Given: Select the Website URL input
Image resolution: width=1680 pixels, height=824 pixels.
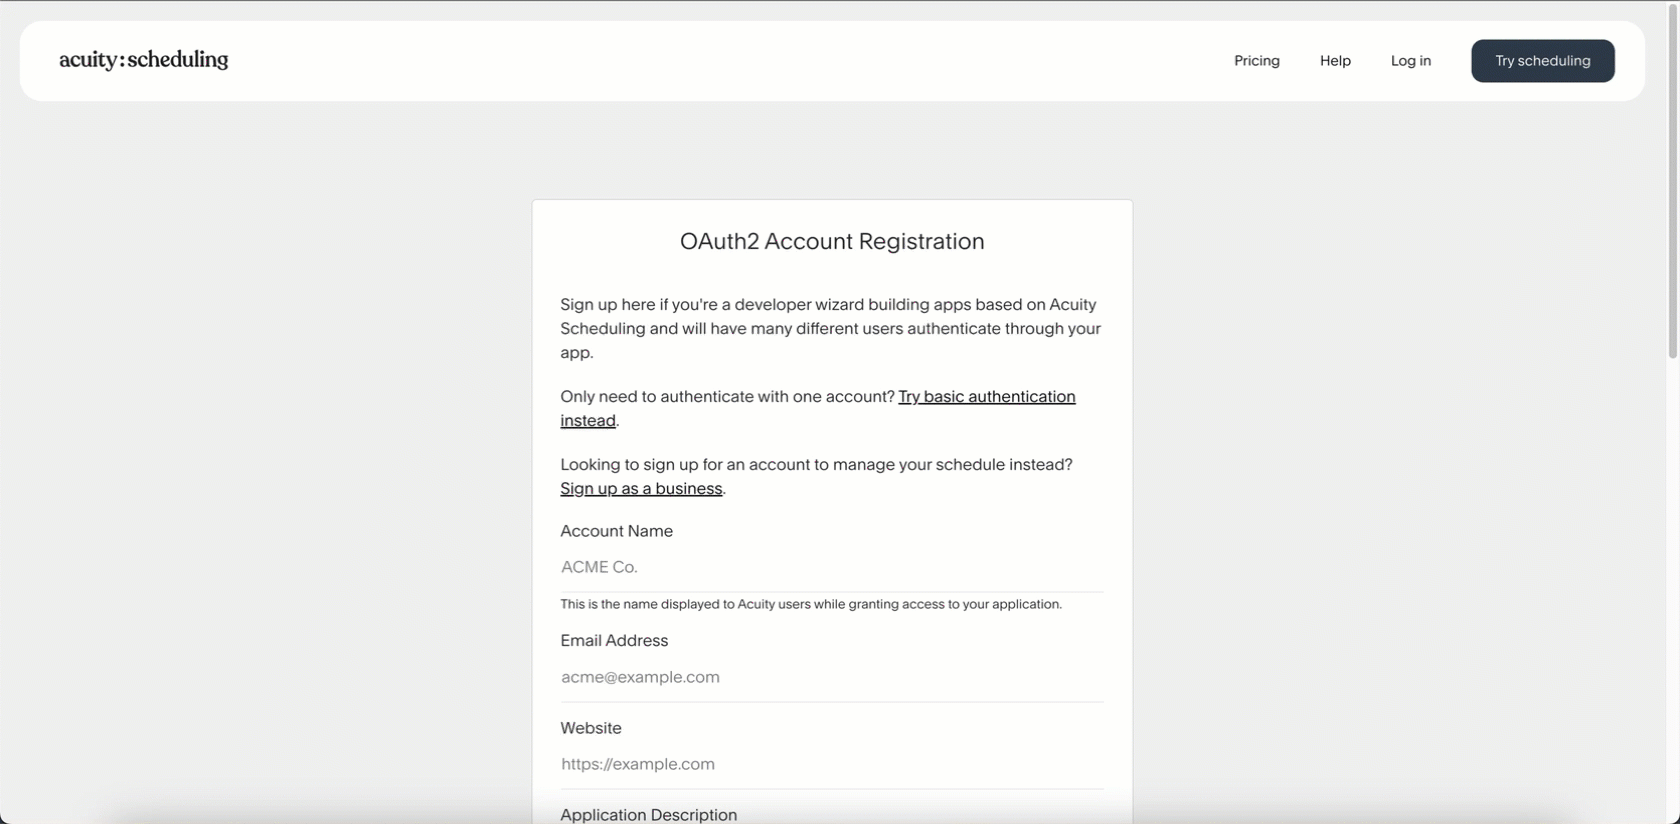Looking at the screenshot, I should [x=832, y=764].
